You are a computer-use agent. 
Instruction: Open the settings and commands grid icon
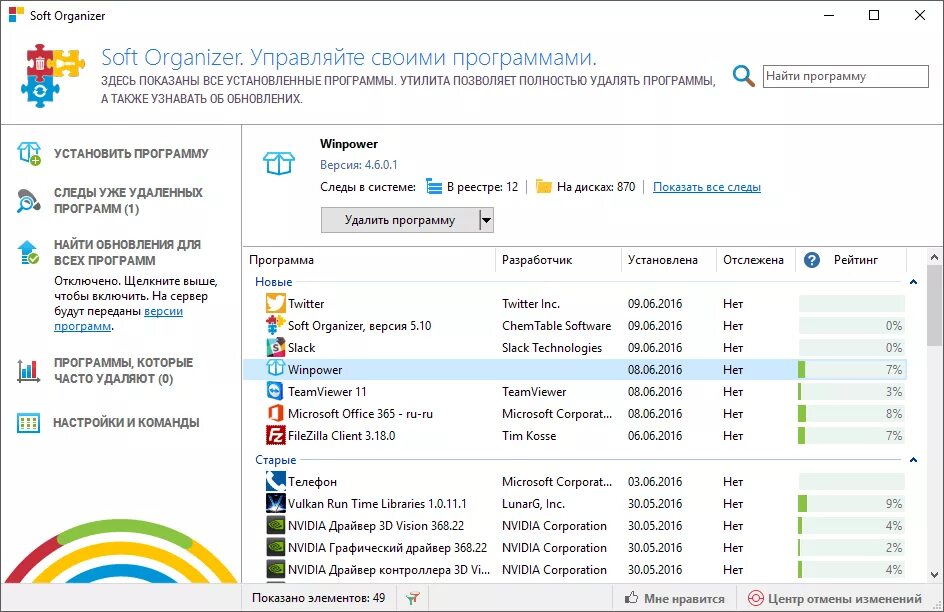click(28, 423)
